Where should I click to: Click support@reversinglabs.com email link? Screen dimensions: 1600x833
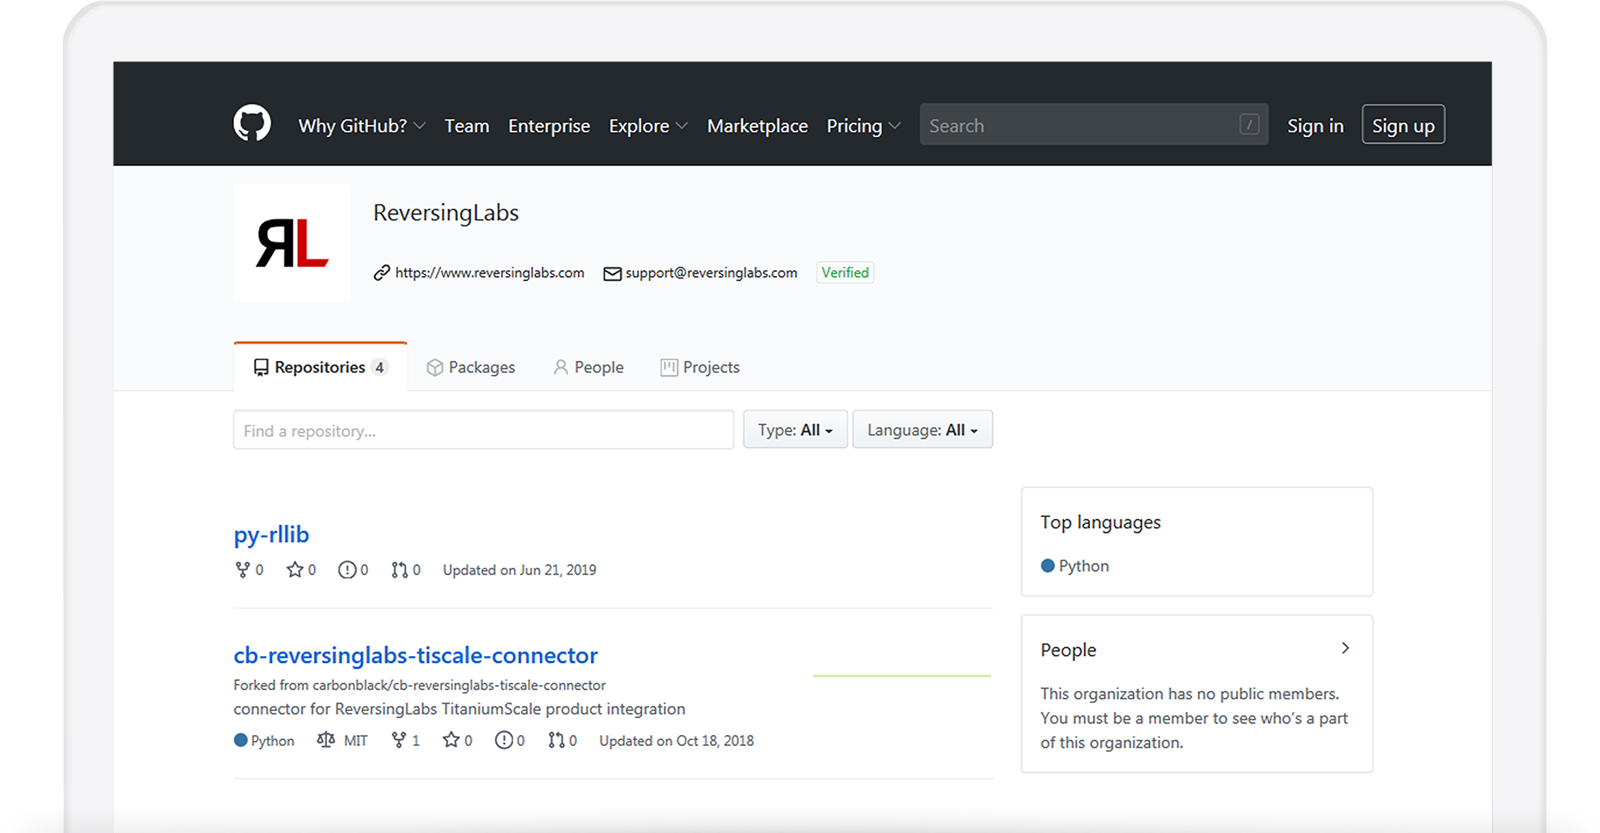(x=711, y=273)
